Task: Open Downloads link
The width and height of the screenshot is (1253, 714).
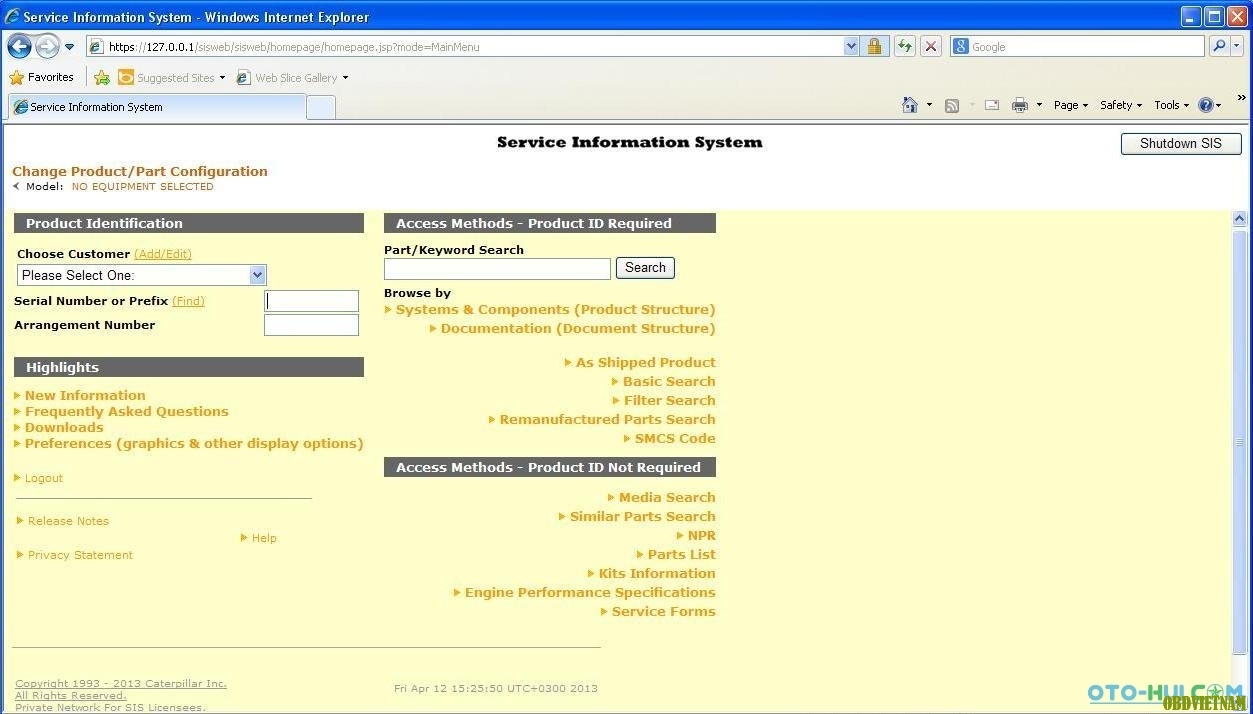Action: point(64,427)
